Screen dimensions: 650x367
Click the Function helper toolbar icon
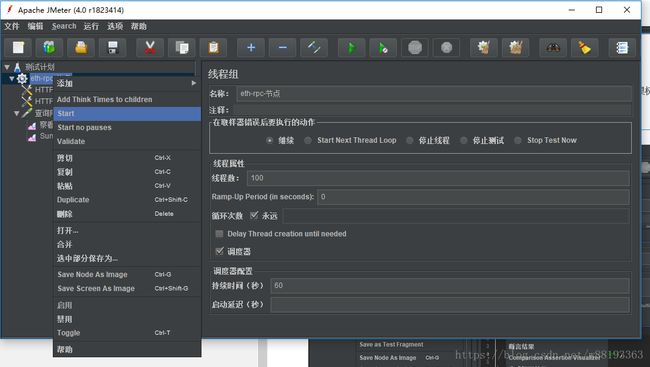pos(622,48)
